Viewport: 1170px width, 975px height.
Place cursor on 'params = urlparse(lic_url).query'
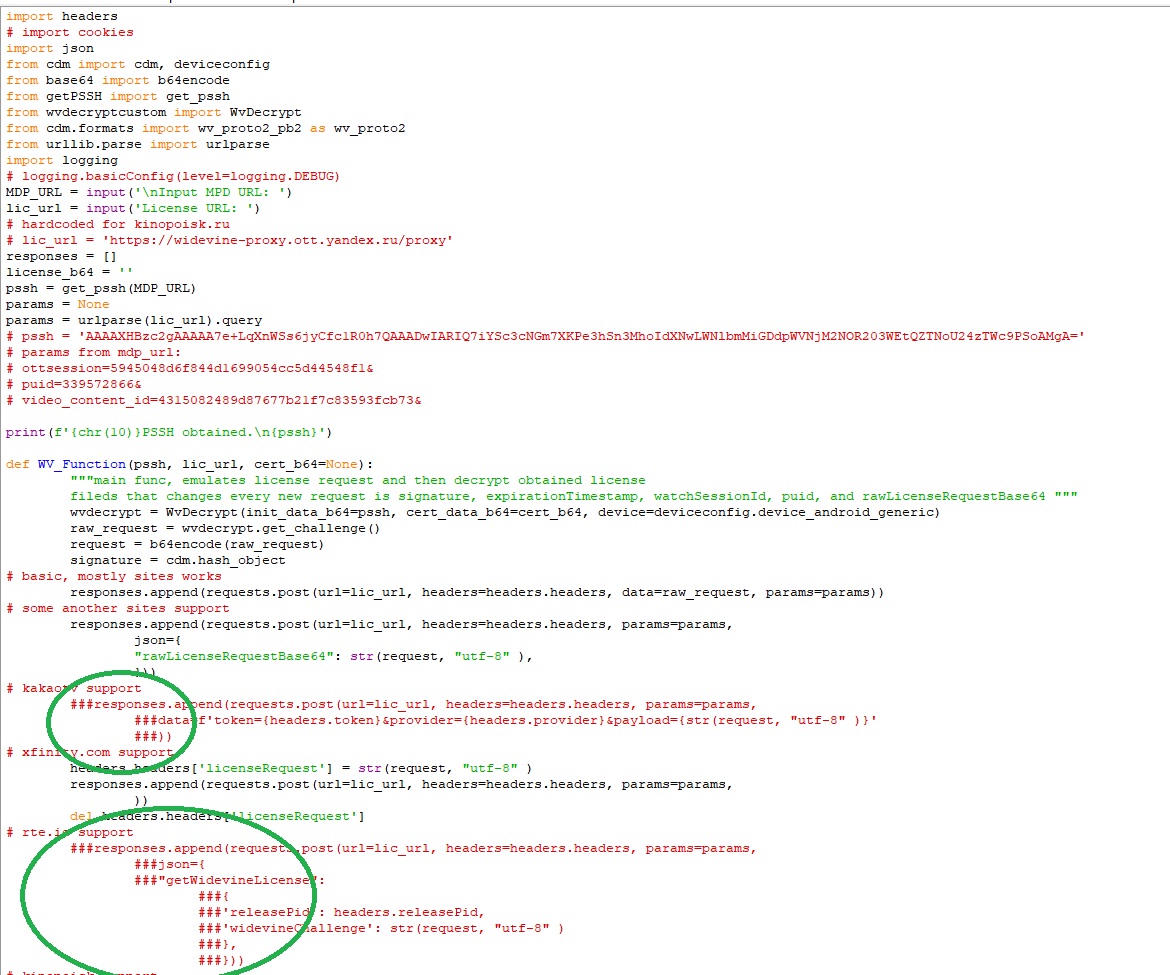coord(134,322)
